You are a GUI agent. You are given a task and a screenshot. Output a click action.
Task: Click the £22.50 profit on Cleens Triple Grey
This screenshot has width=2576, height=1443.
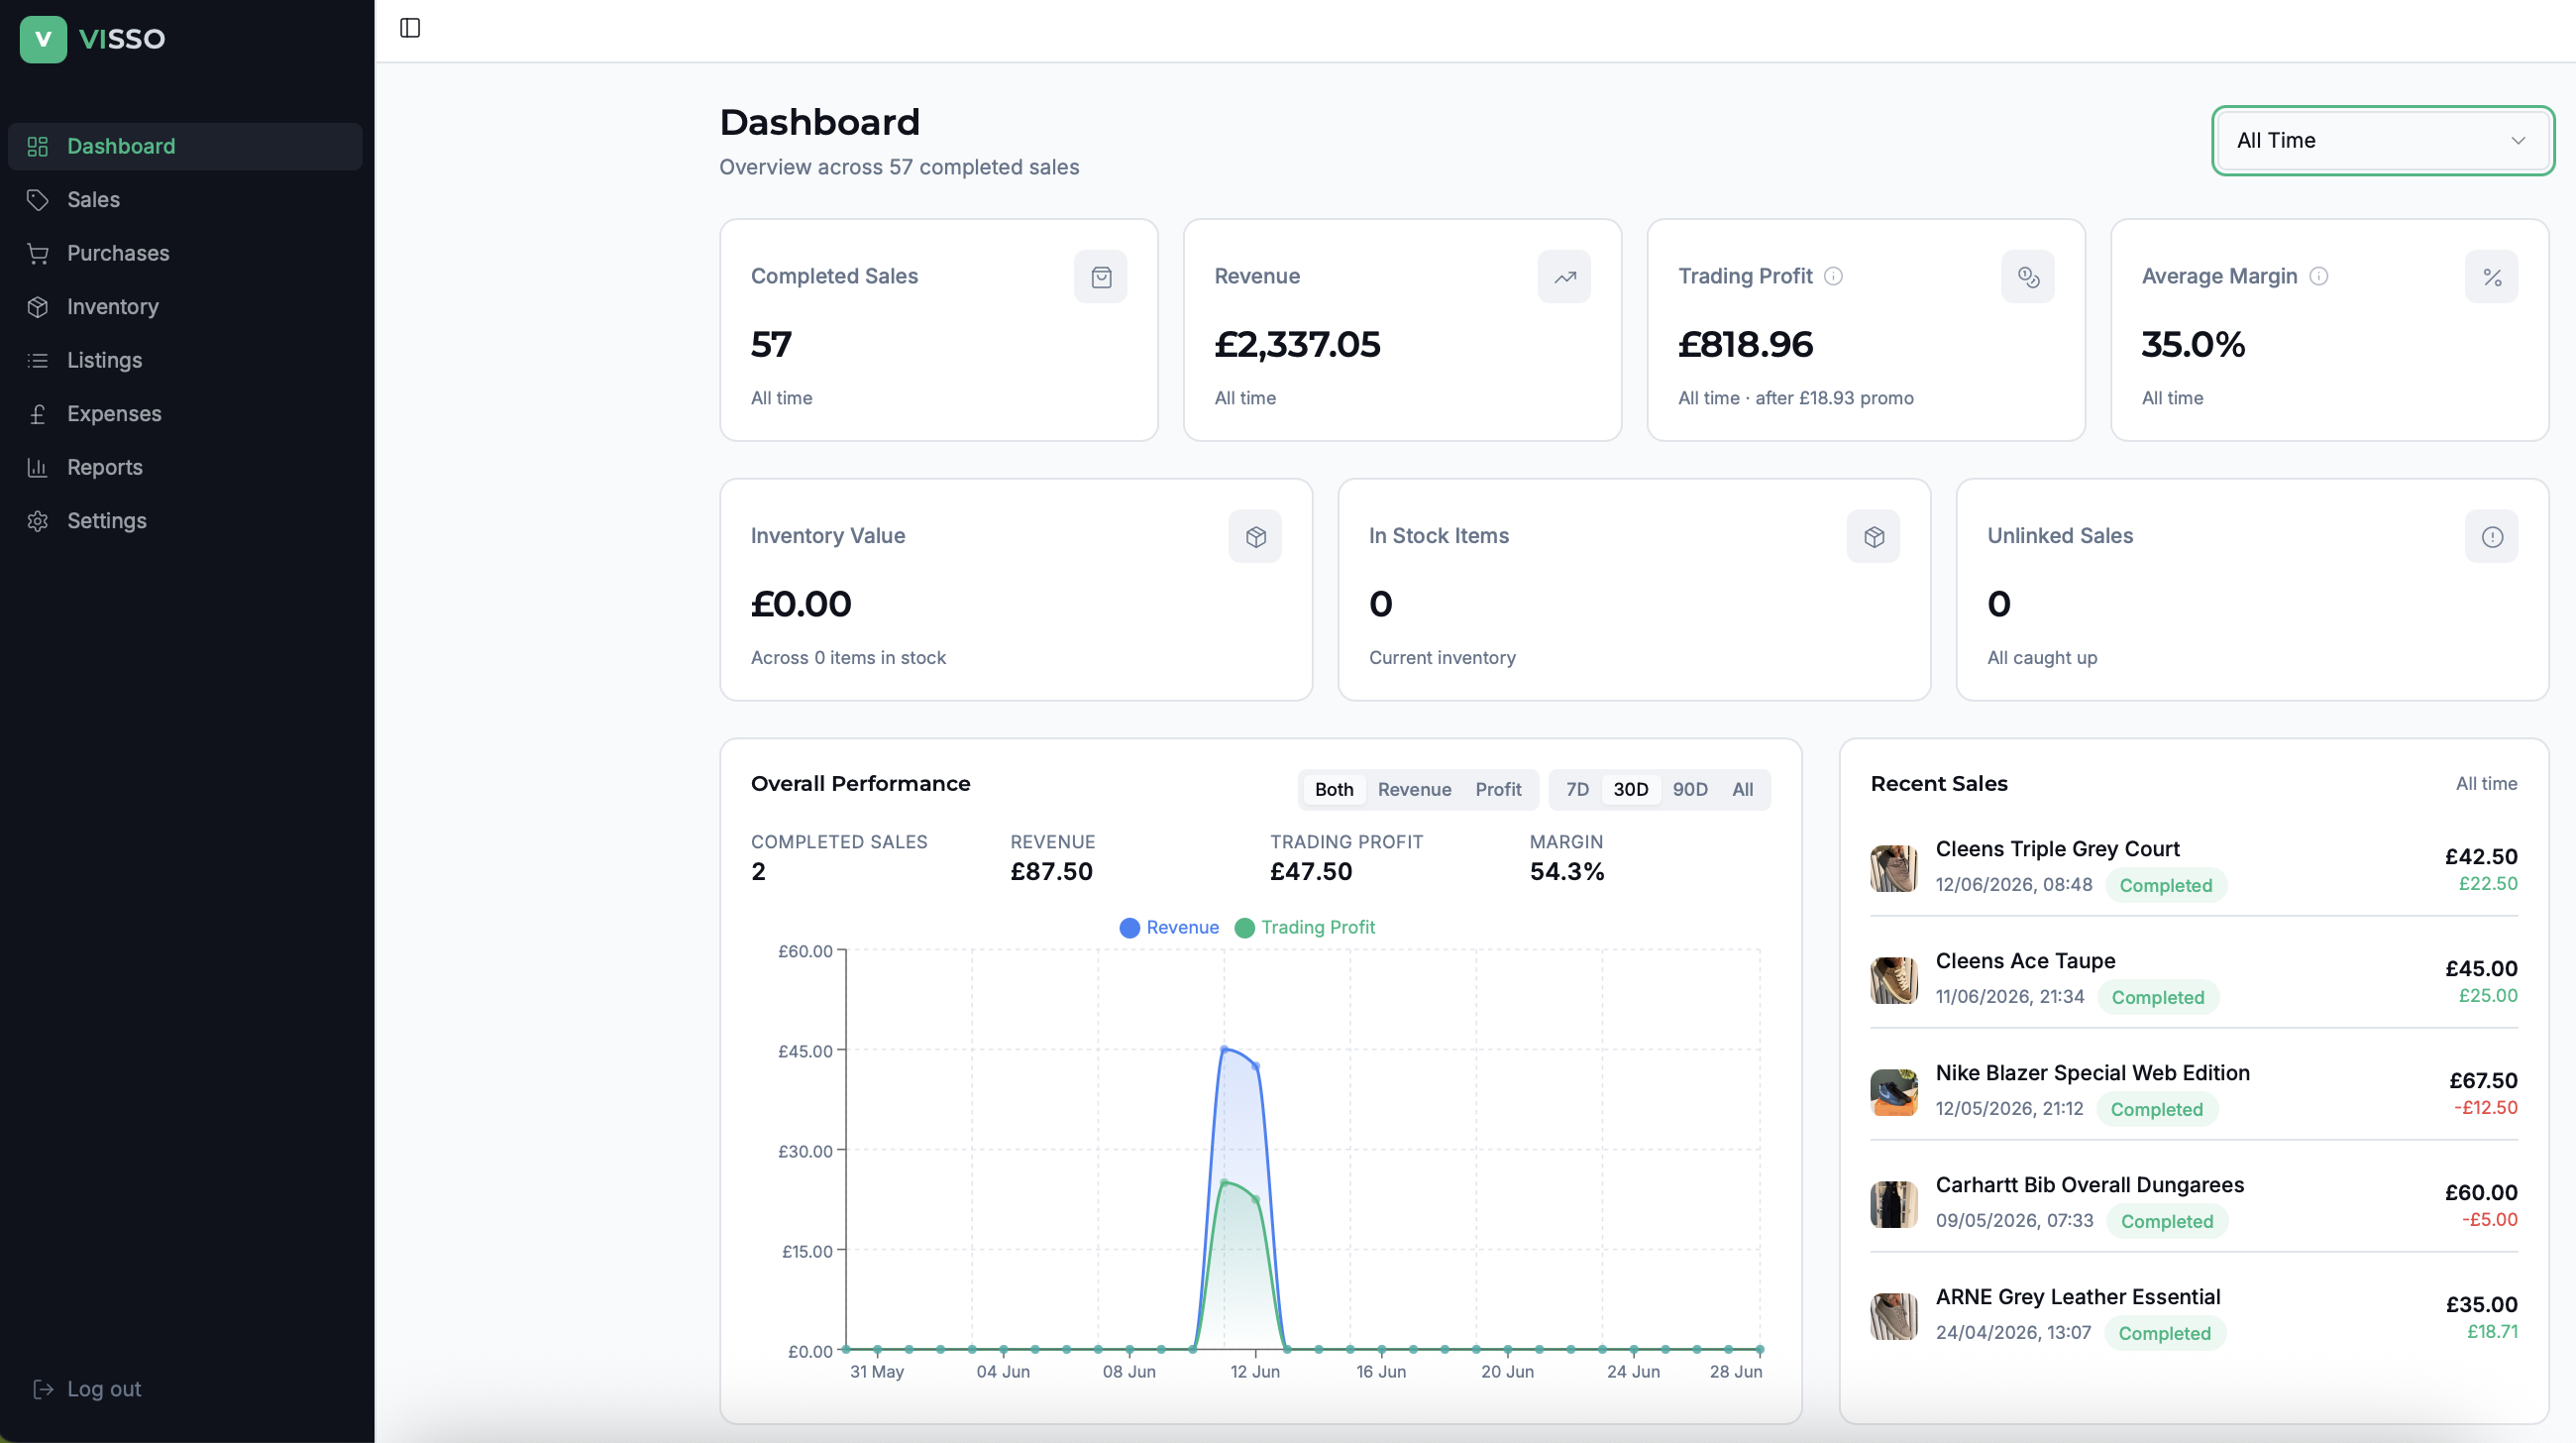point(2488,883)
